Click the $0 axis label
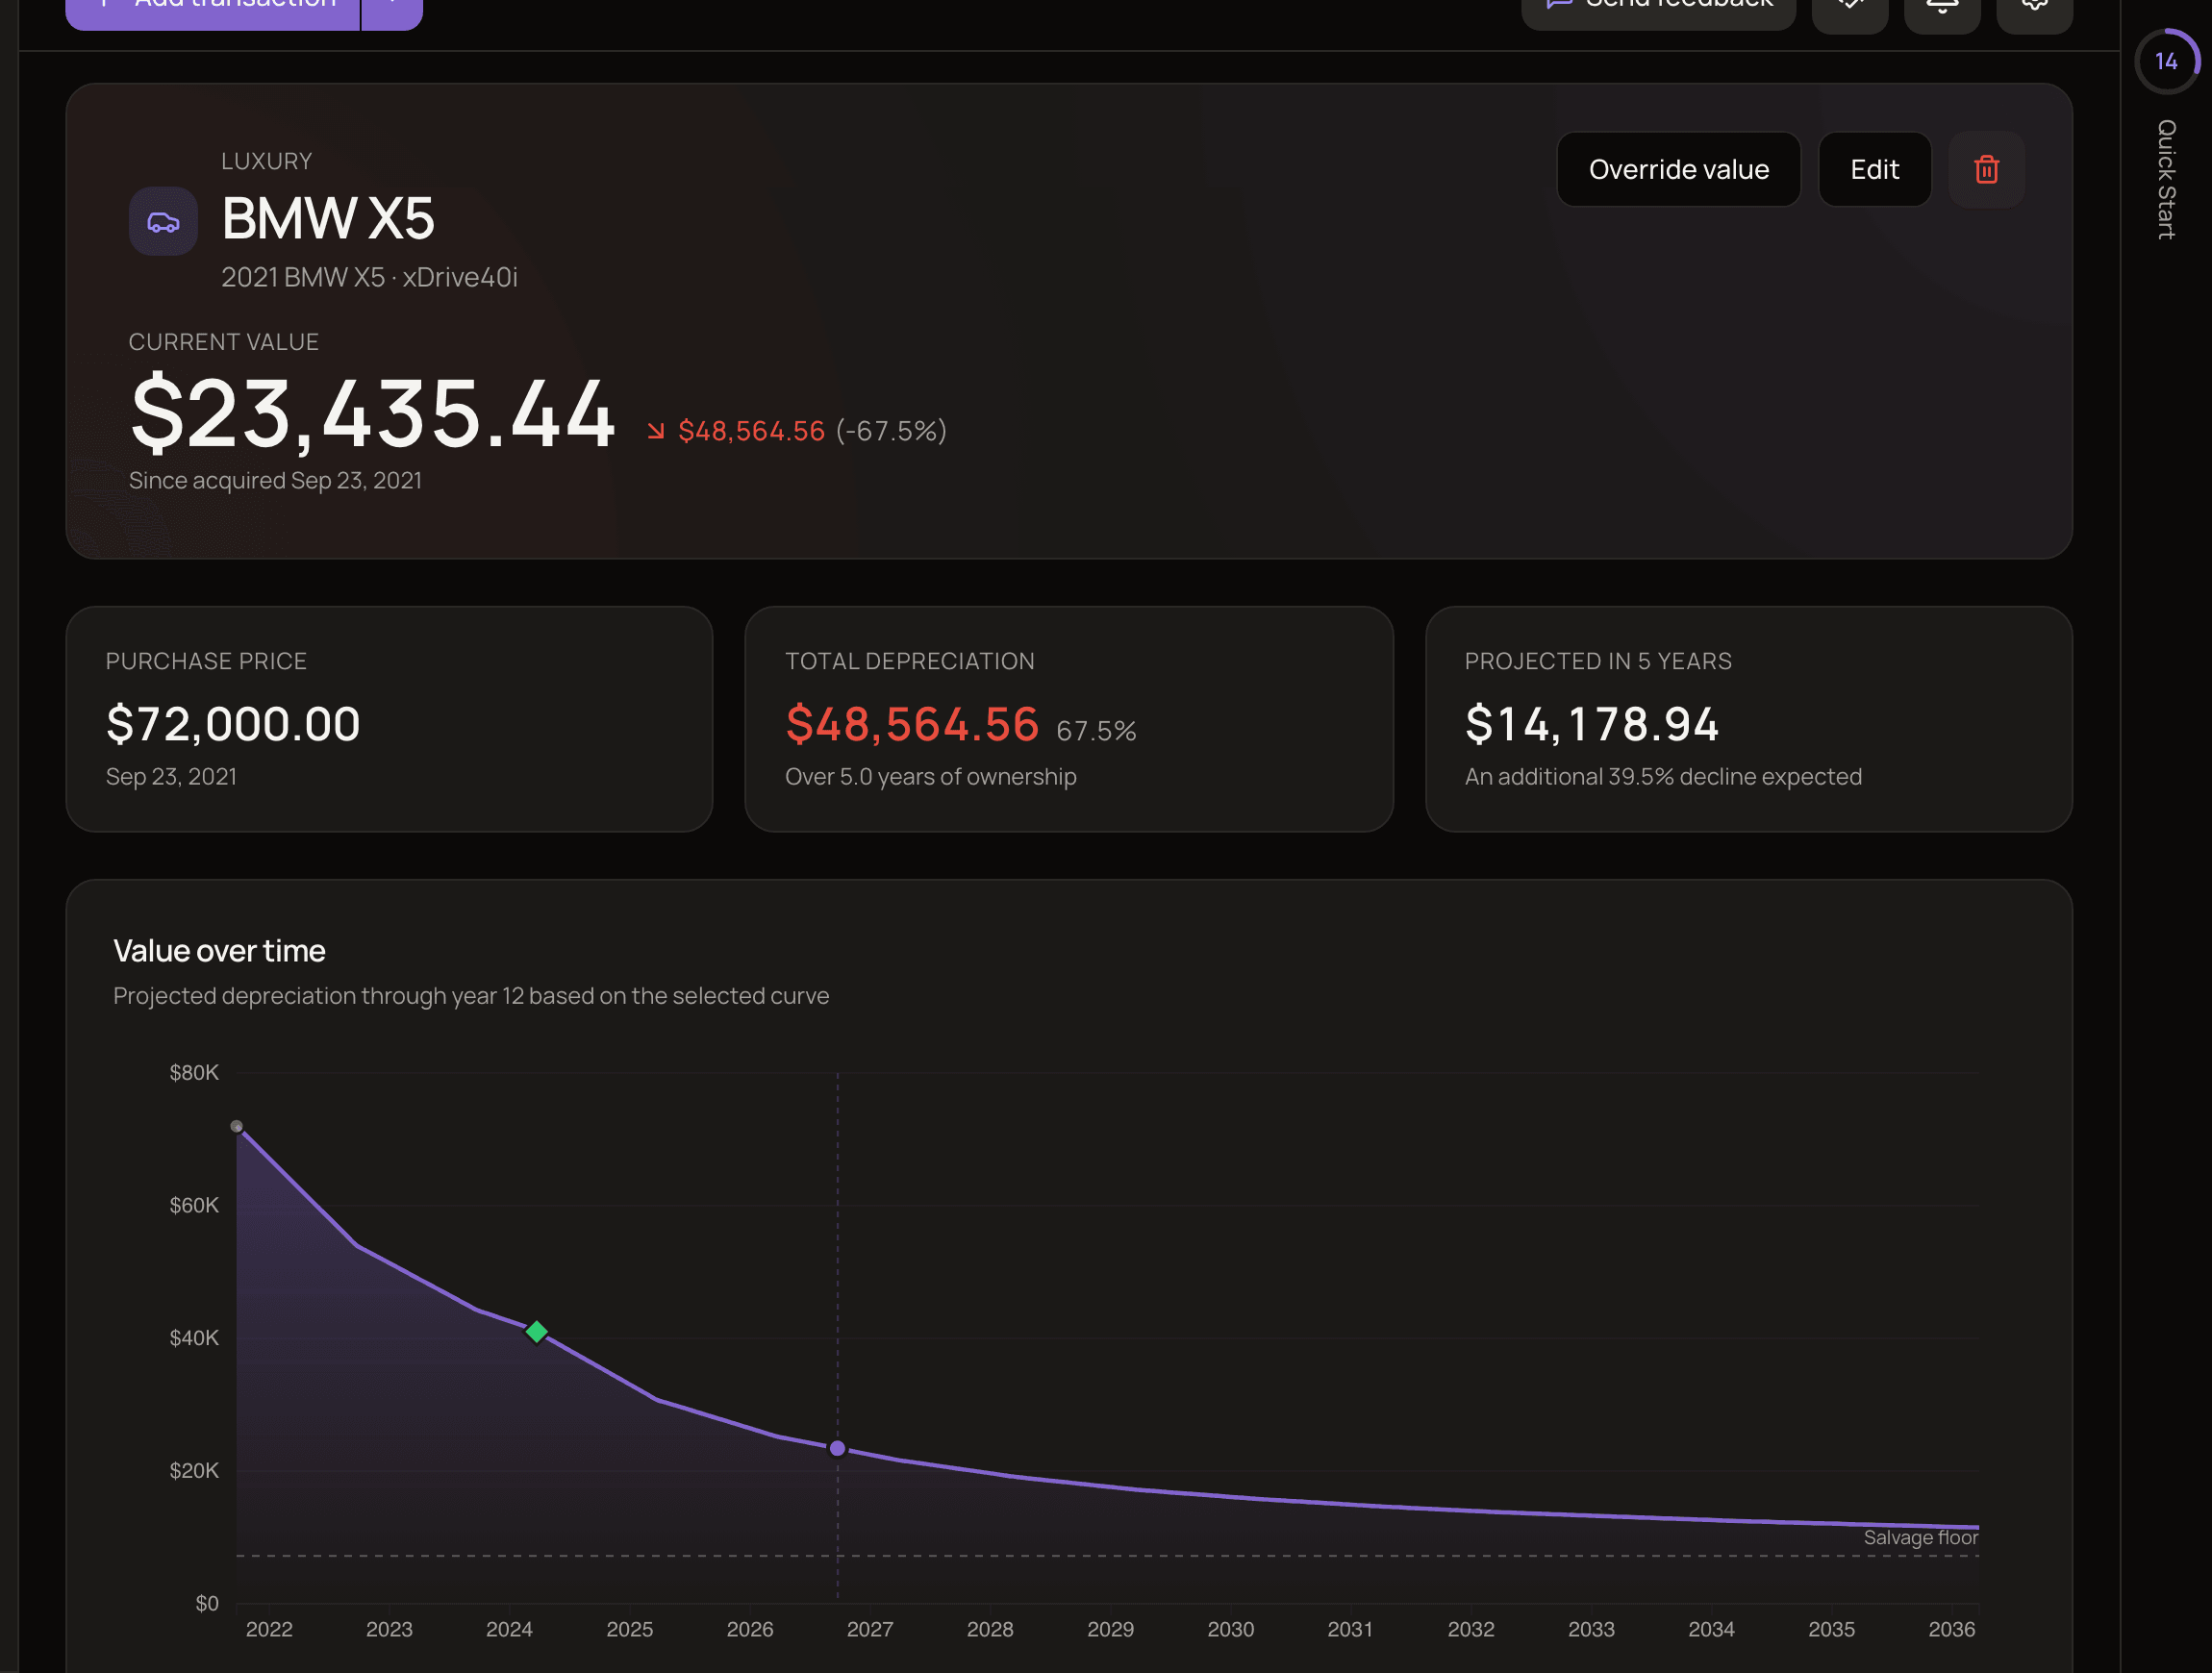The image size is (2212, 1673). (207, 1604)
